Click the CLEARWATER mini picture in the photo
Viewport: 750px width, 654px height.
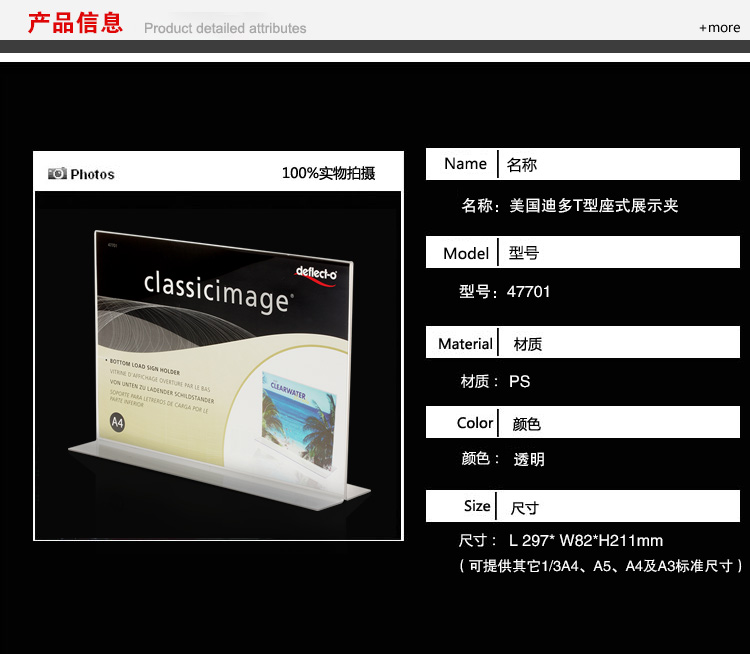point(298,420)
